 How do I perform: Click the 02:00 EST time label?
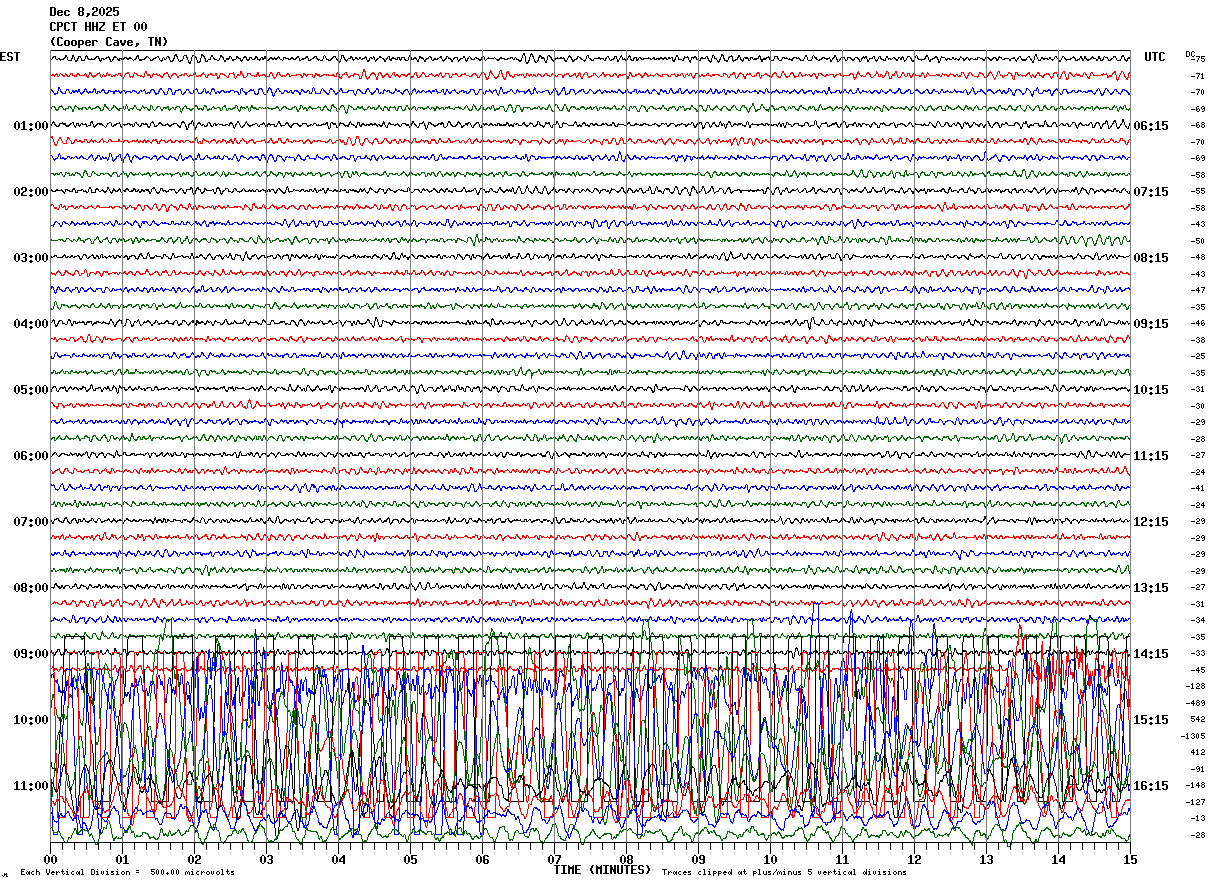[31, 192]
